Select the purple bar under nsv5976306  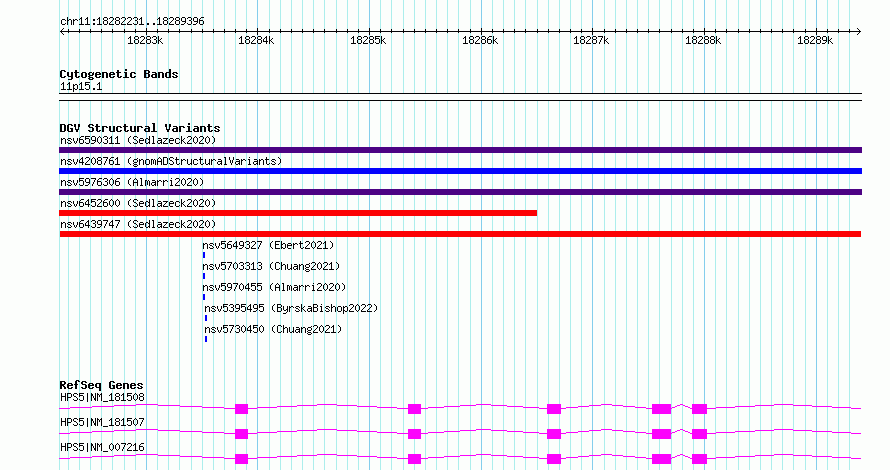click(x=460, y=192)
